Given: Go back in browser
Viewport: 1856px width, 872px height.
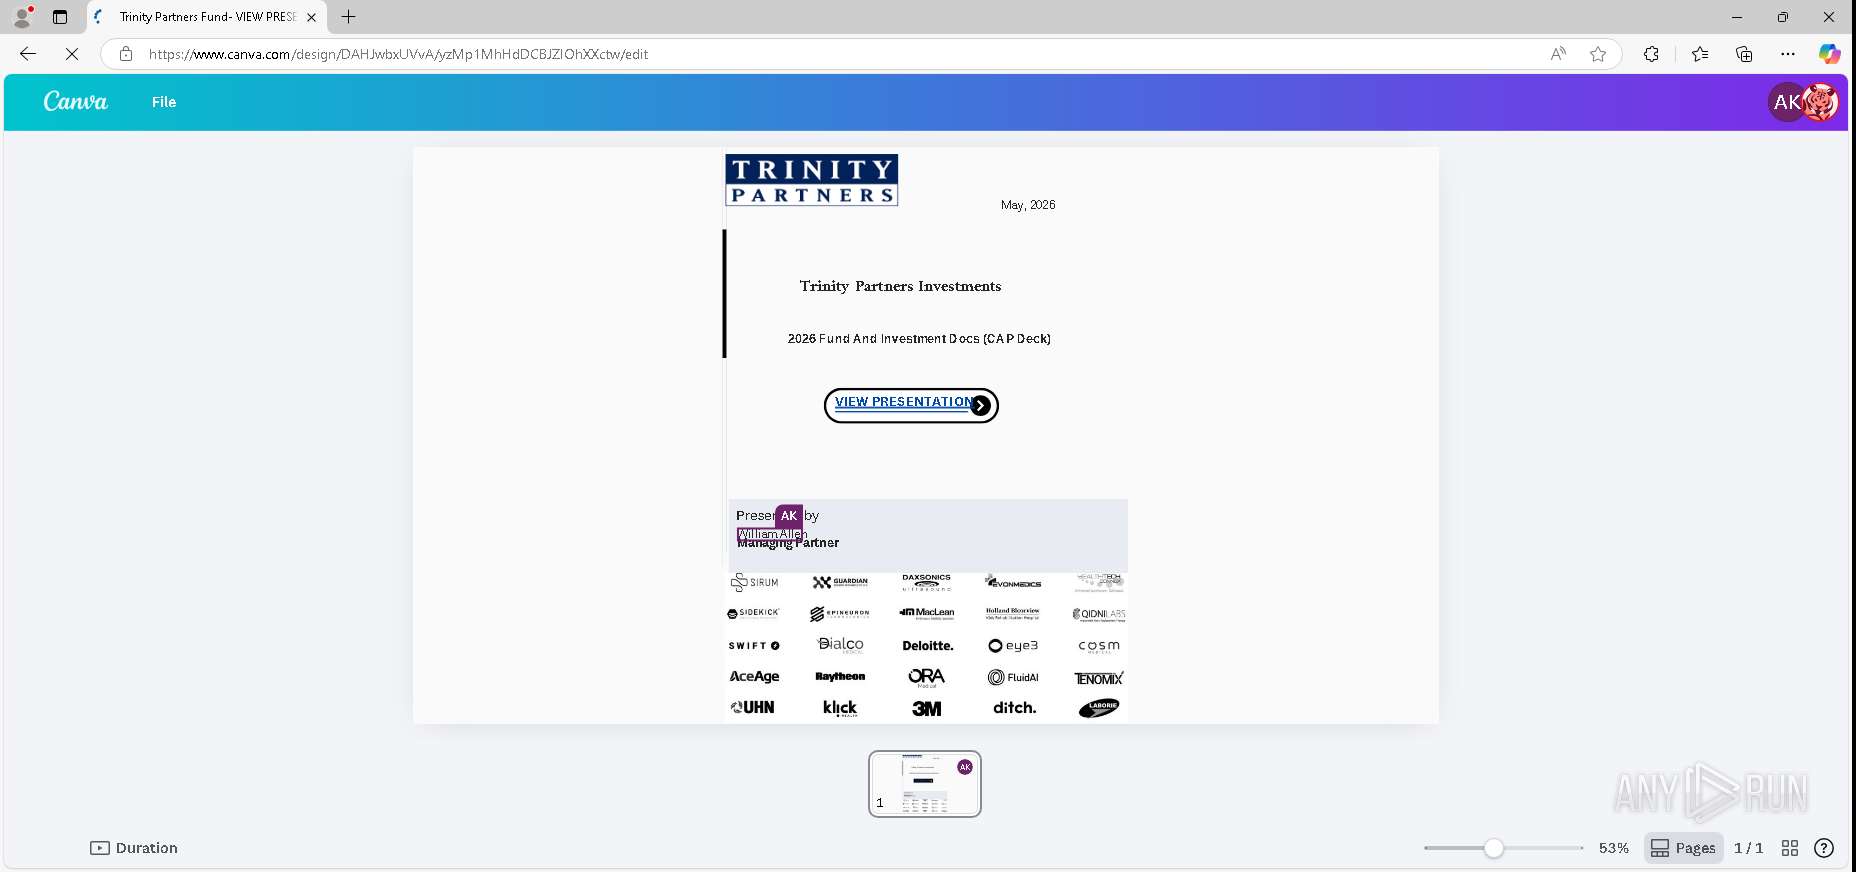Looking at the screenshot, I should tap(28, 54).
